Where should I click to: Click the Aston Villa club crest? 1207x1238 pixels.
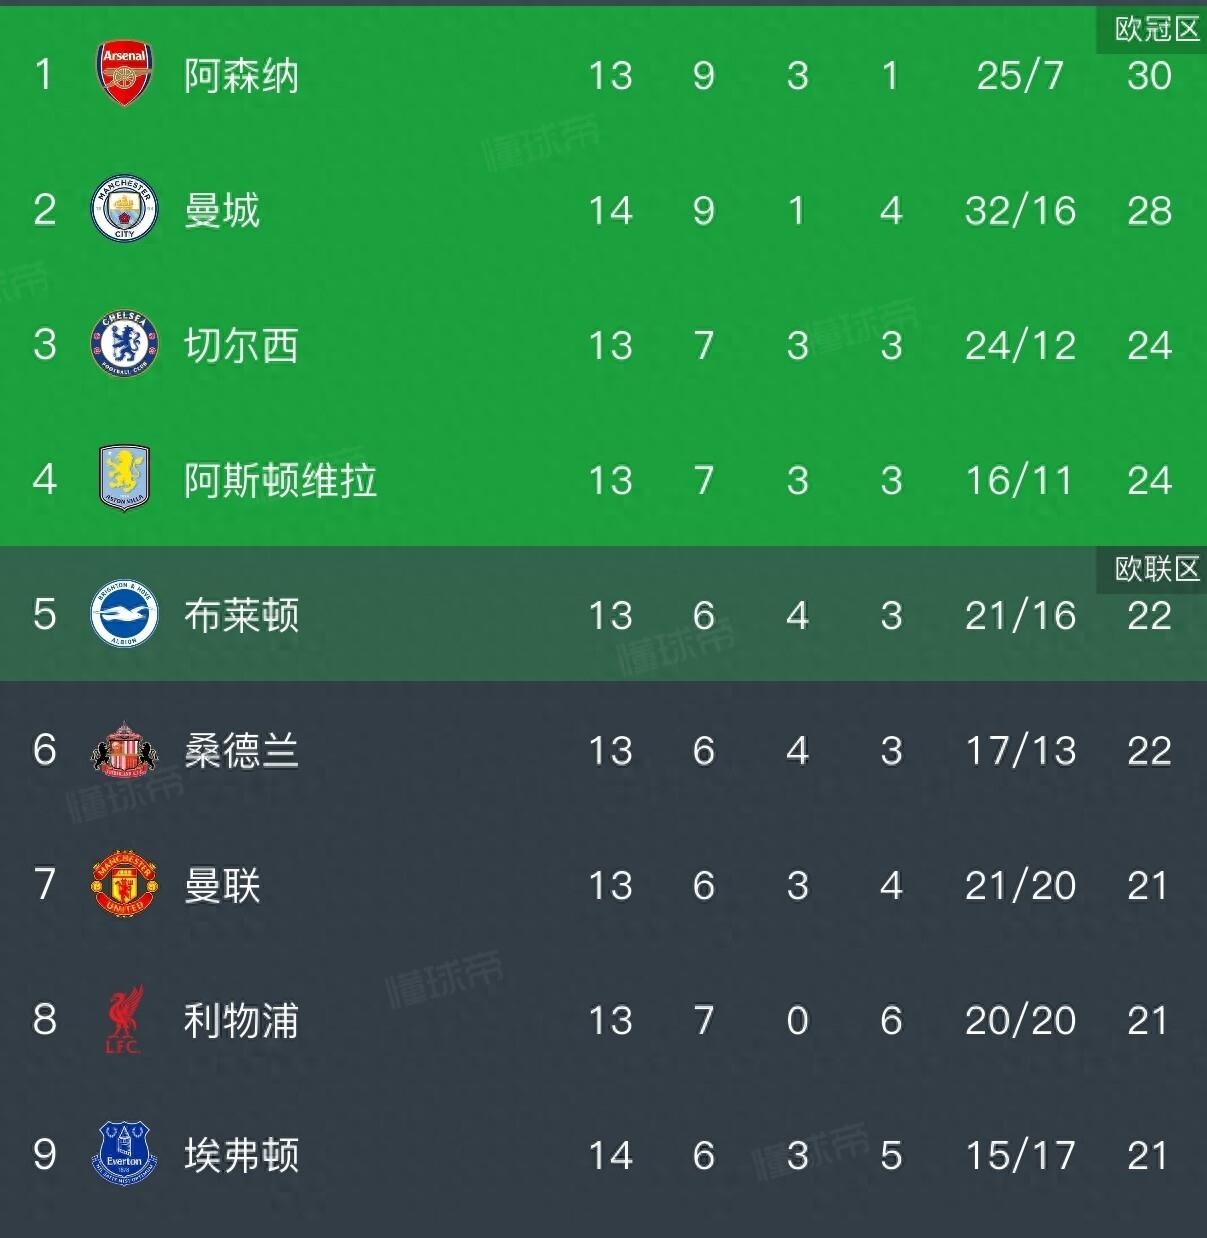tap(124, 479)
